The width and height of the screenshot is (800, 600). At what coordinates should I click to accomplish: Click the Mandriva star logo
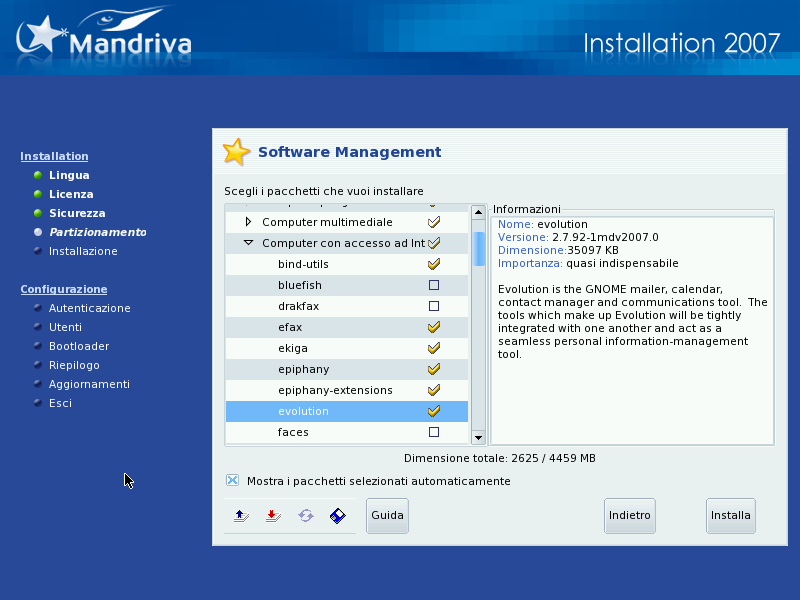click(x=42, y=37)
